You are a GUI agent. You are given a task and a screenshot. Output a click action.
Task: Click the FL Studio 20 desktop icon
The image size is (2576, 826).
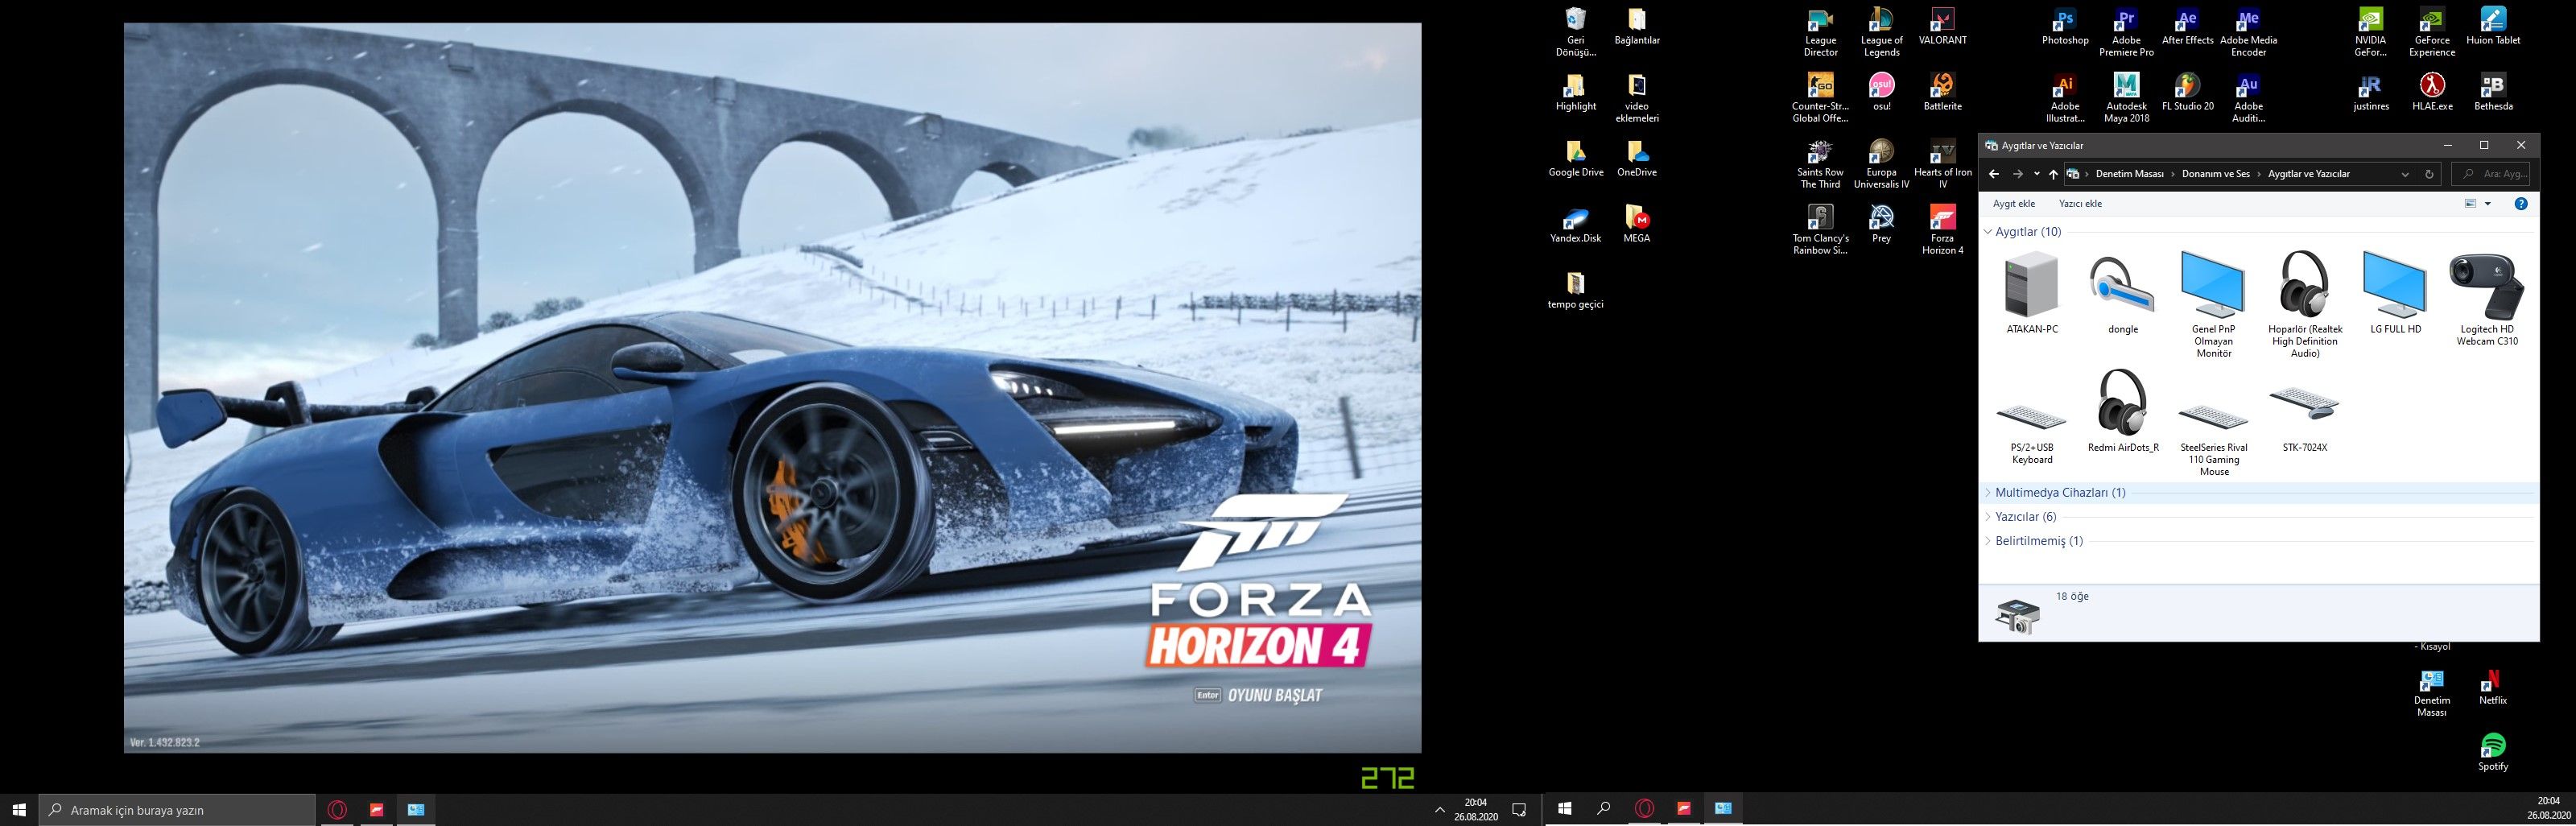click(2187, 93)
